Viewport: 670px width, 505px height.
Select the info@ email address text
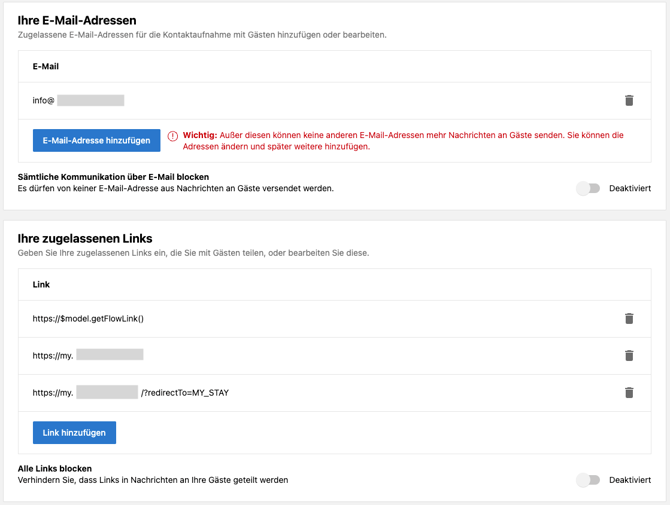pos(78,100)
